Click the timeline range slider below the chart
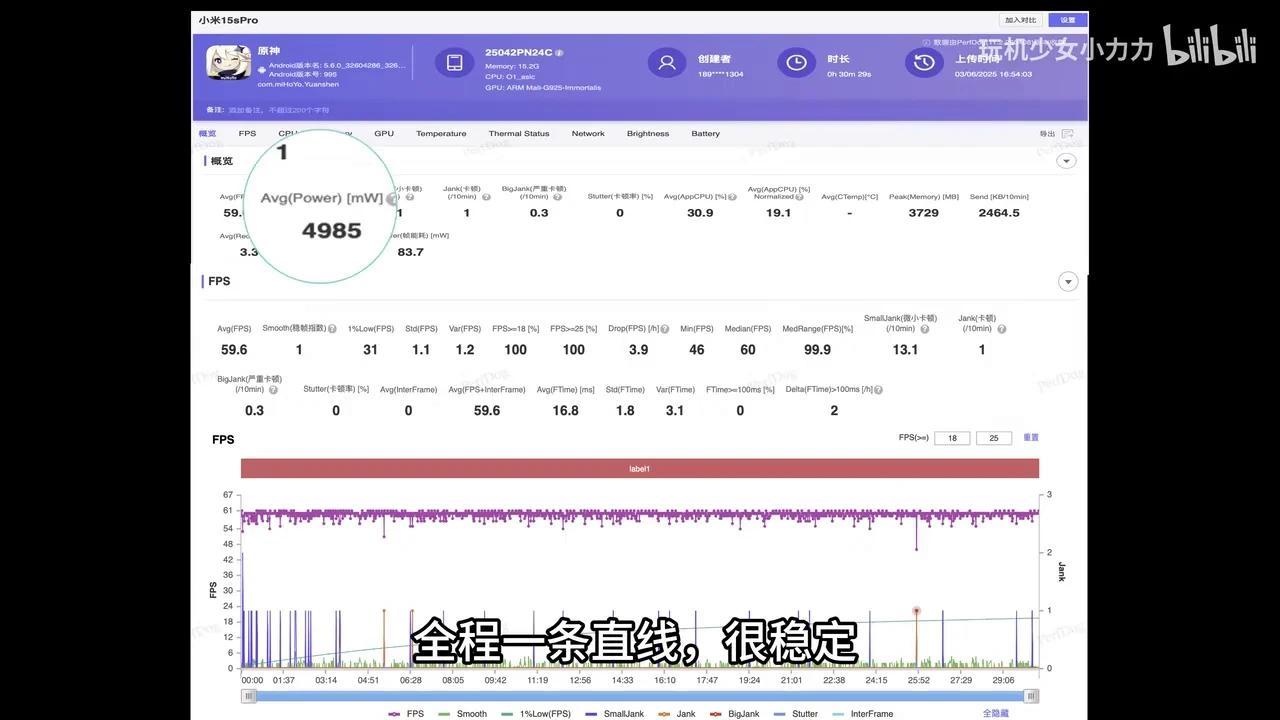This screenshot has width=1280, height=720. pos(640,695)
